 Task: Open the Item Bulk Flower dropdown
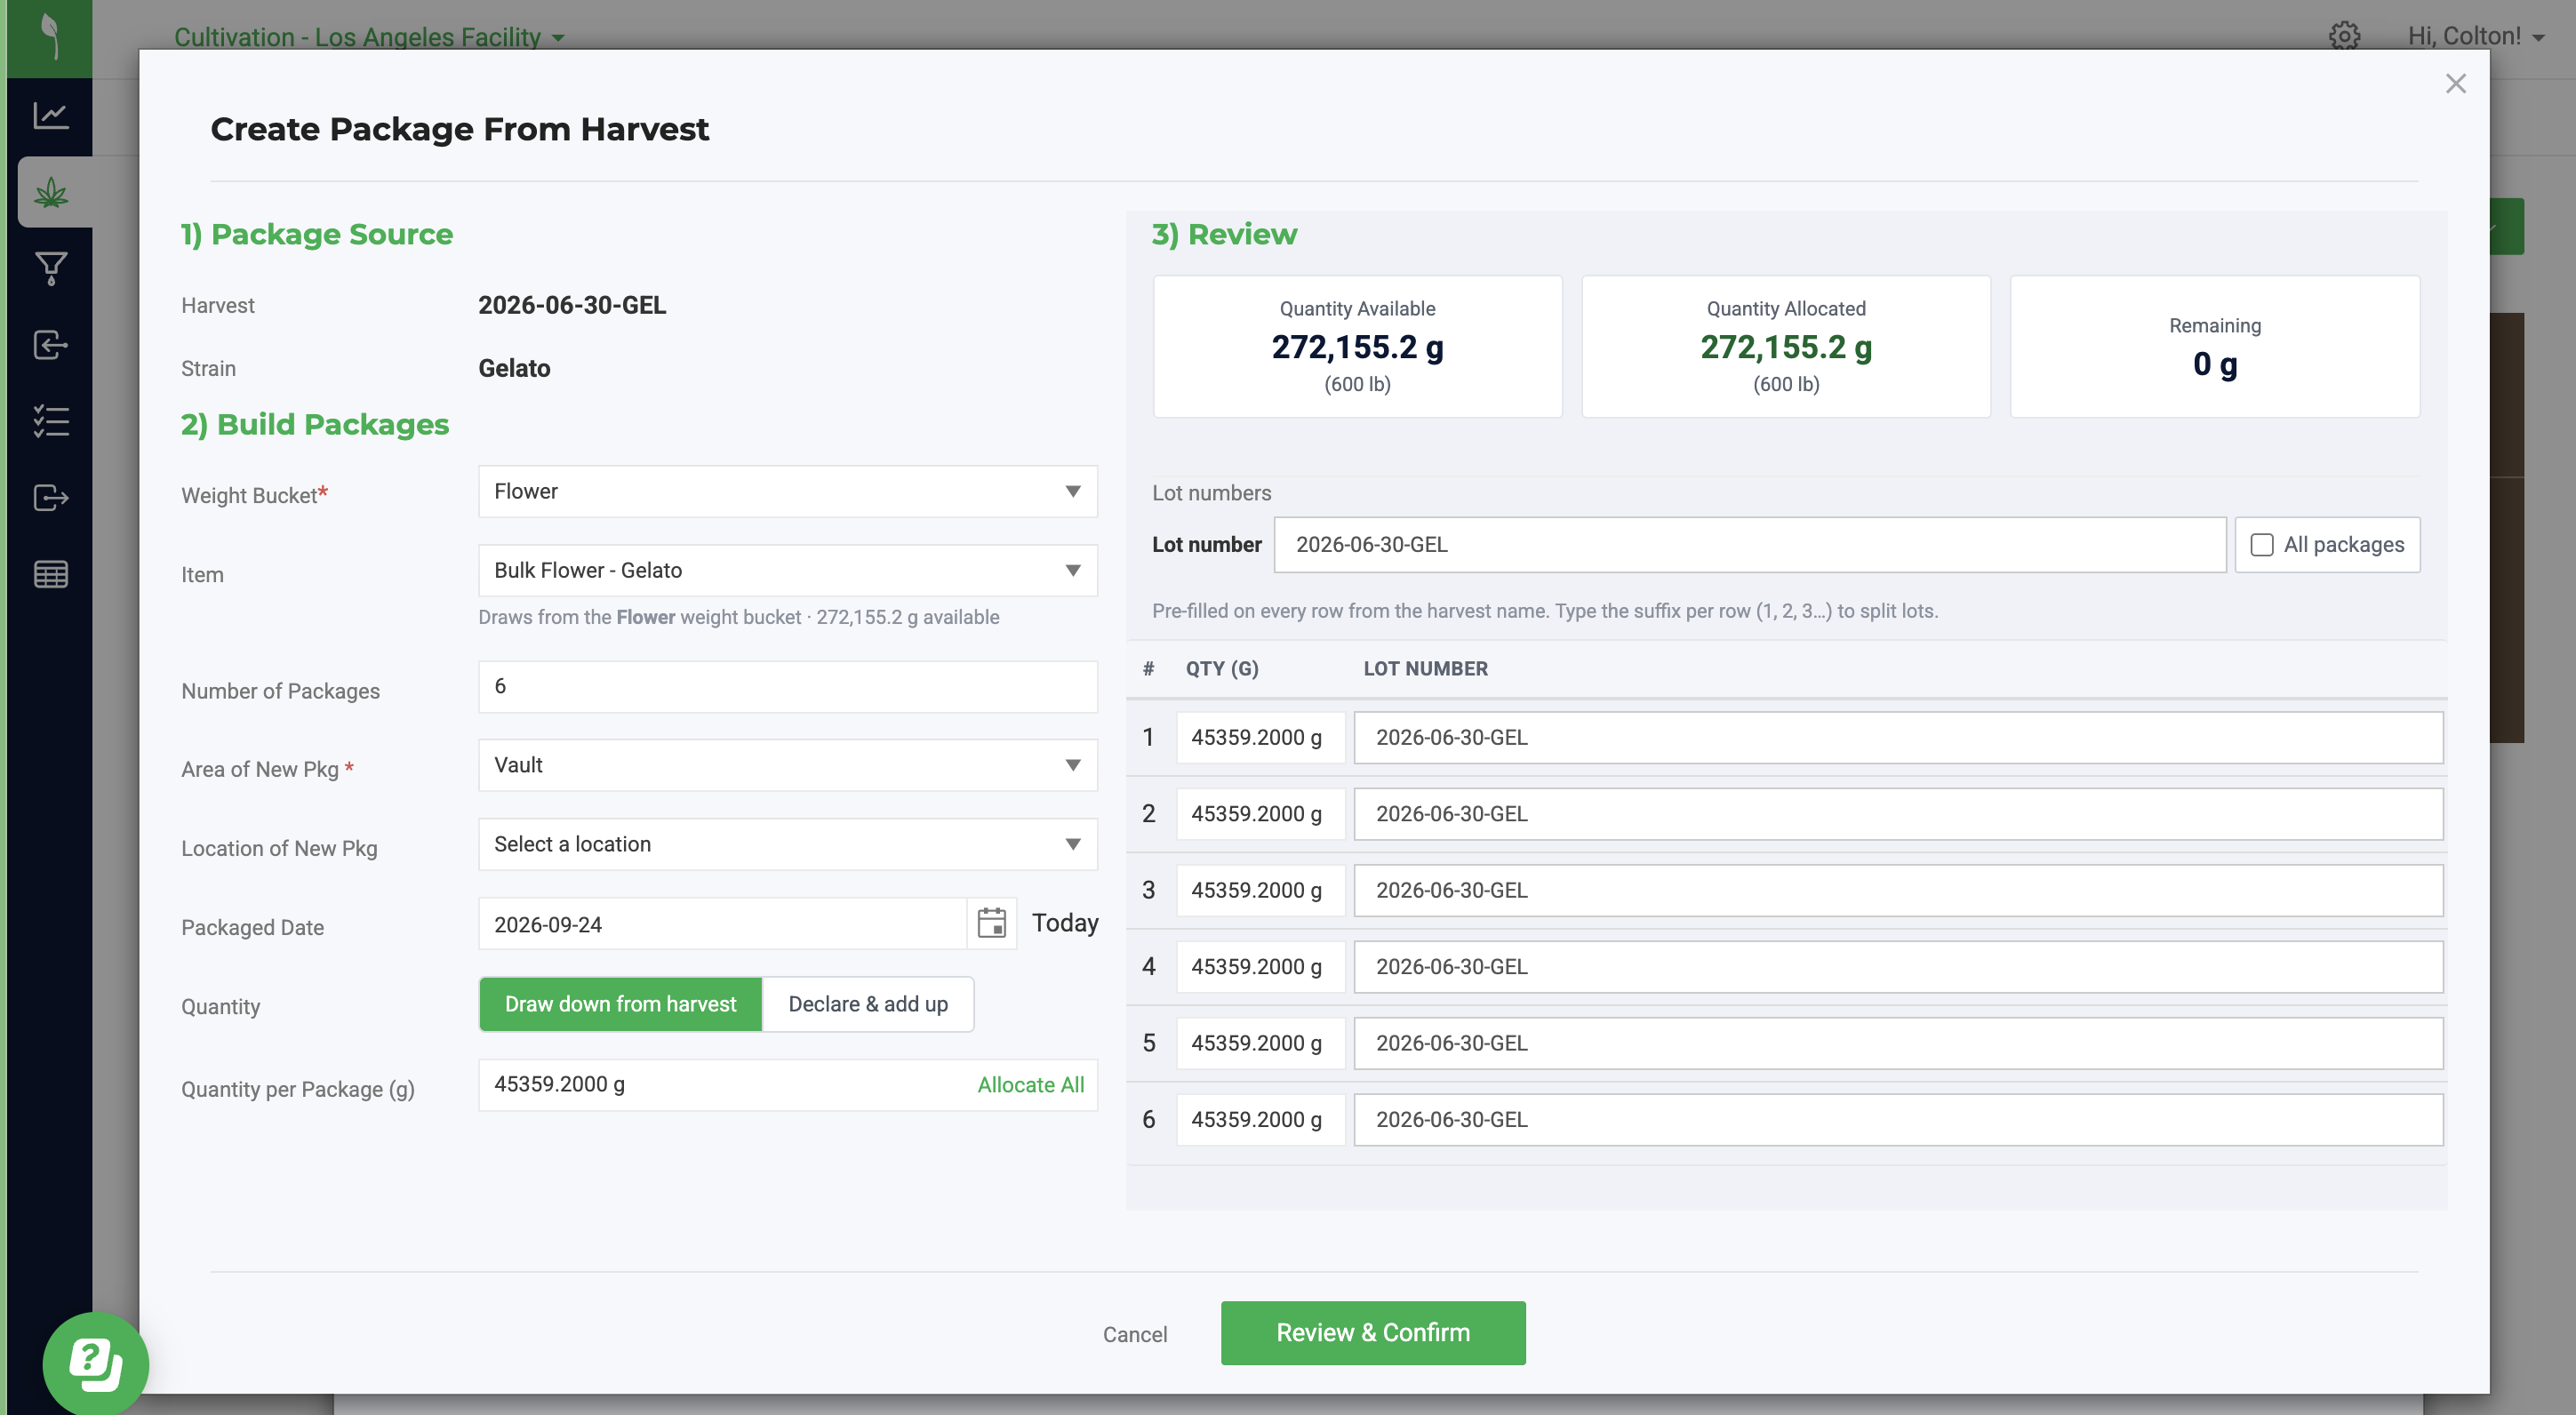click(787, 570)
